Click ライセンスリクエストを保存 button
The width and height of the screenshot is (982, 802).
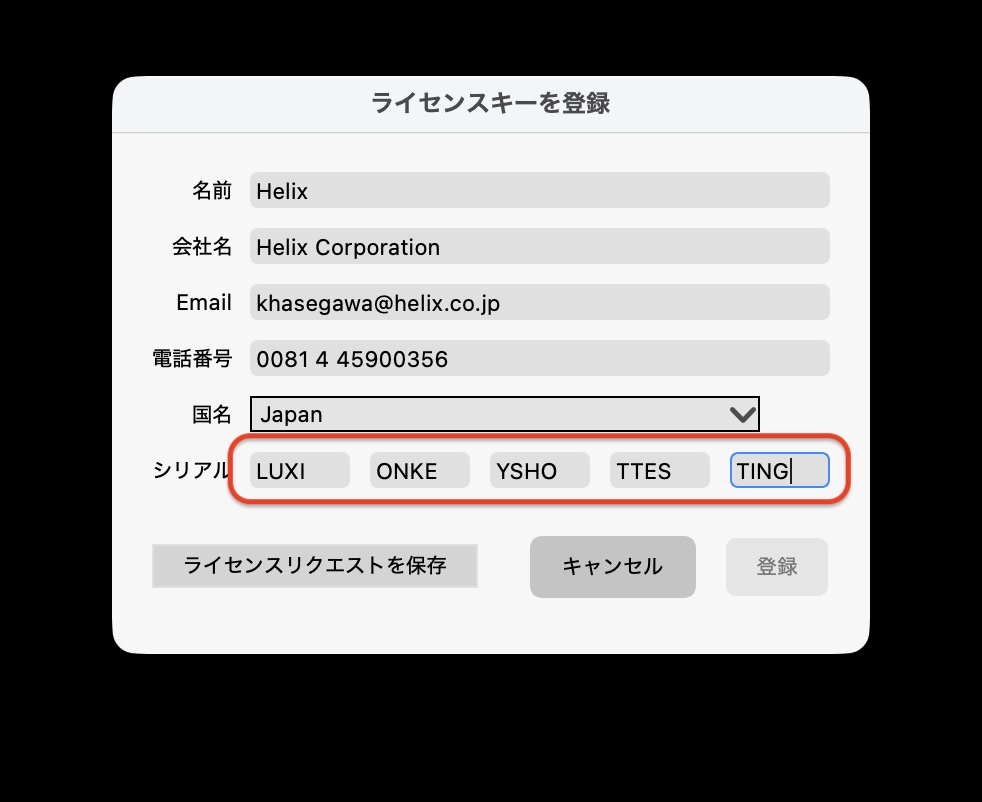coord(315,566)
